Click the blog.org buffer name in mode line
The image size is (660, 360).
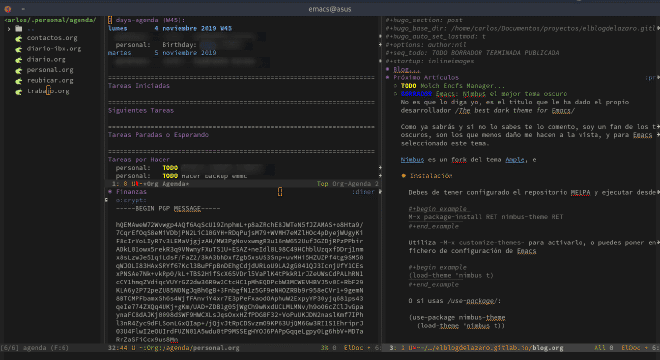pos(548,348)
